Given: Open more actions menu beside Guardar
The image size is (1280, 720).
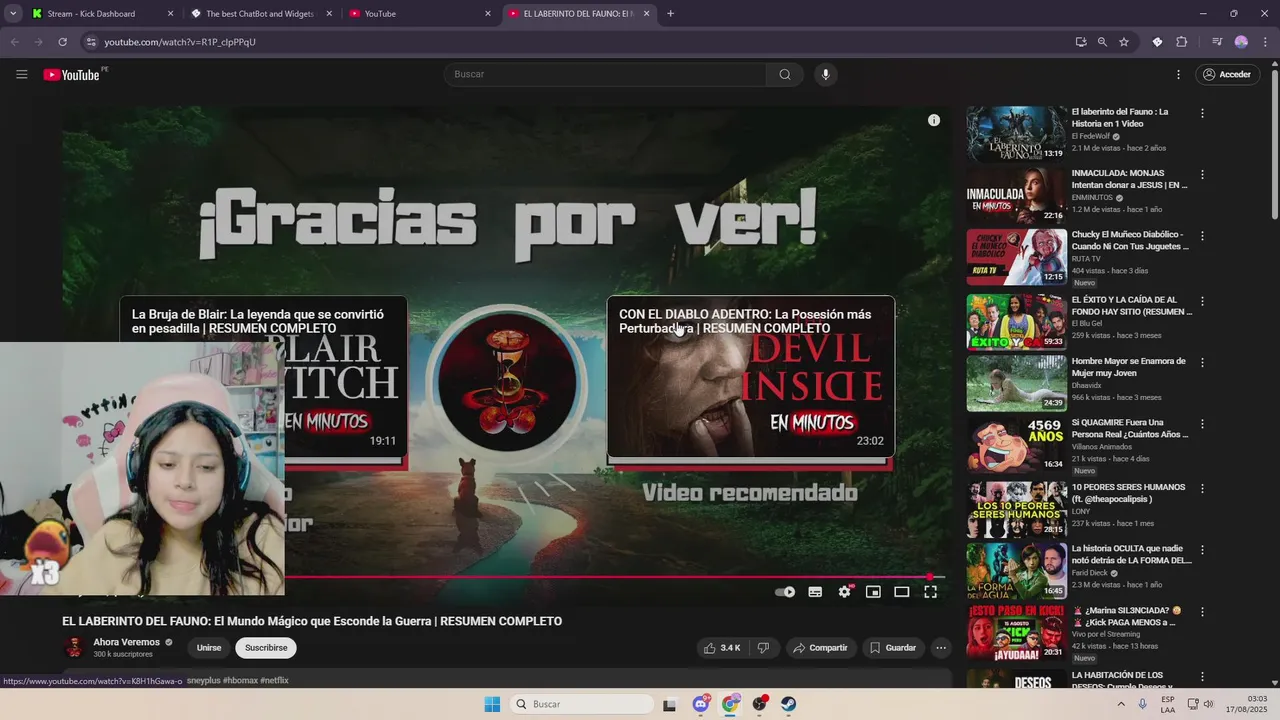Looking at the screenshot, I should (x=940, y=648).
